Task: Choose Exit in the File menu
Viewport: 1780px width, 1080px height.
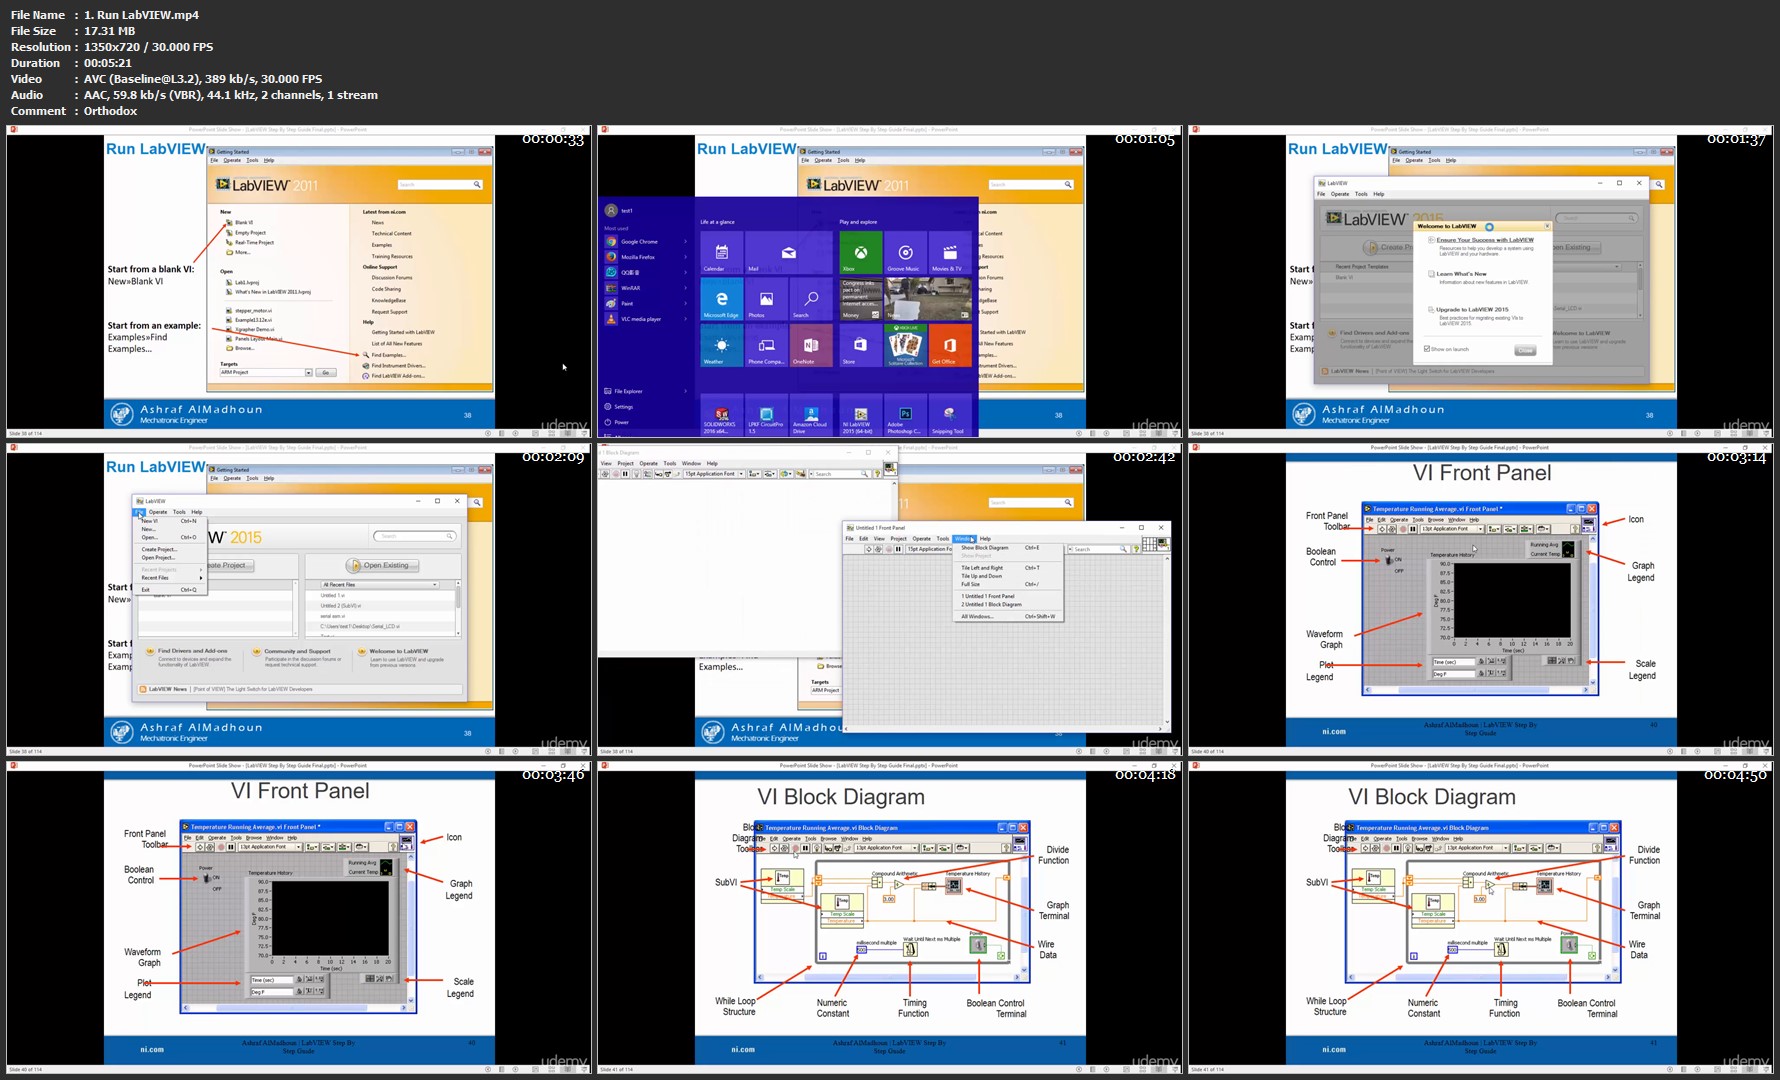Action: pos(171,590)
